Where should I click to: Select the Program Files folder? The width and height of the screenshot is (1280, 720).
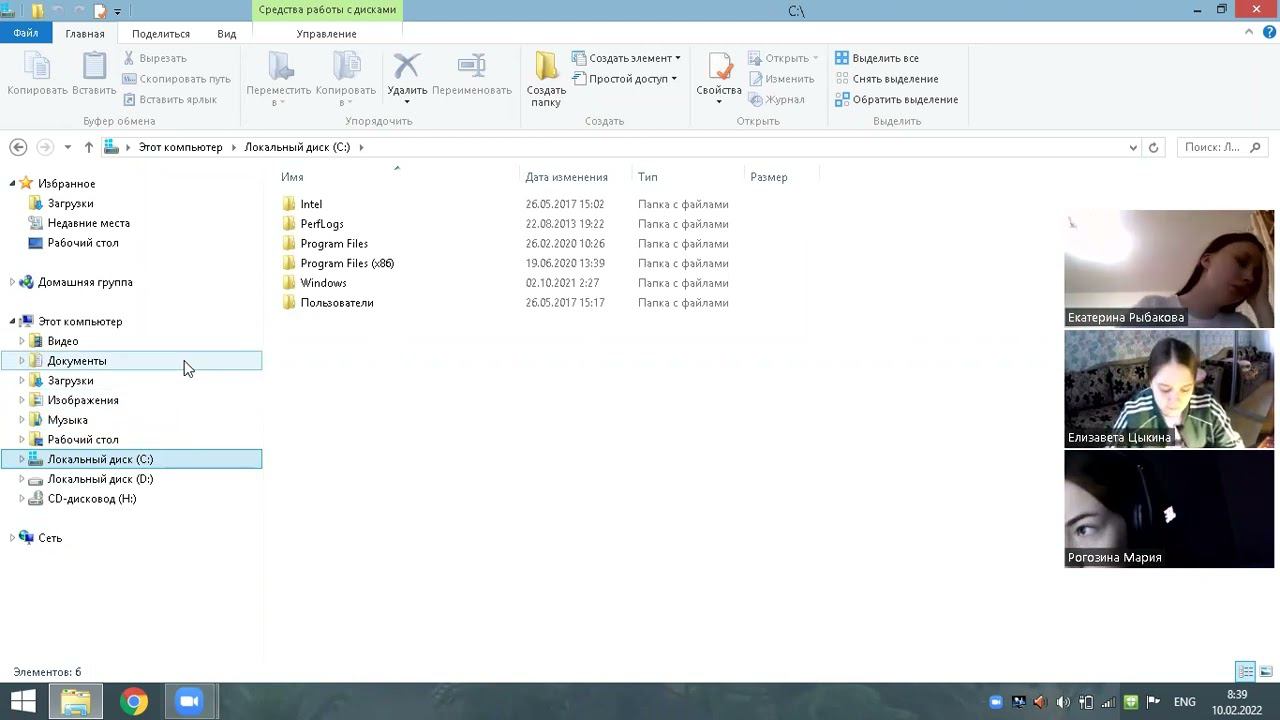[x=334, y=244]
